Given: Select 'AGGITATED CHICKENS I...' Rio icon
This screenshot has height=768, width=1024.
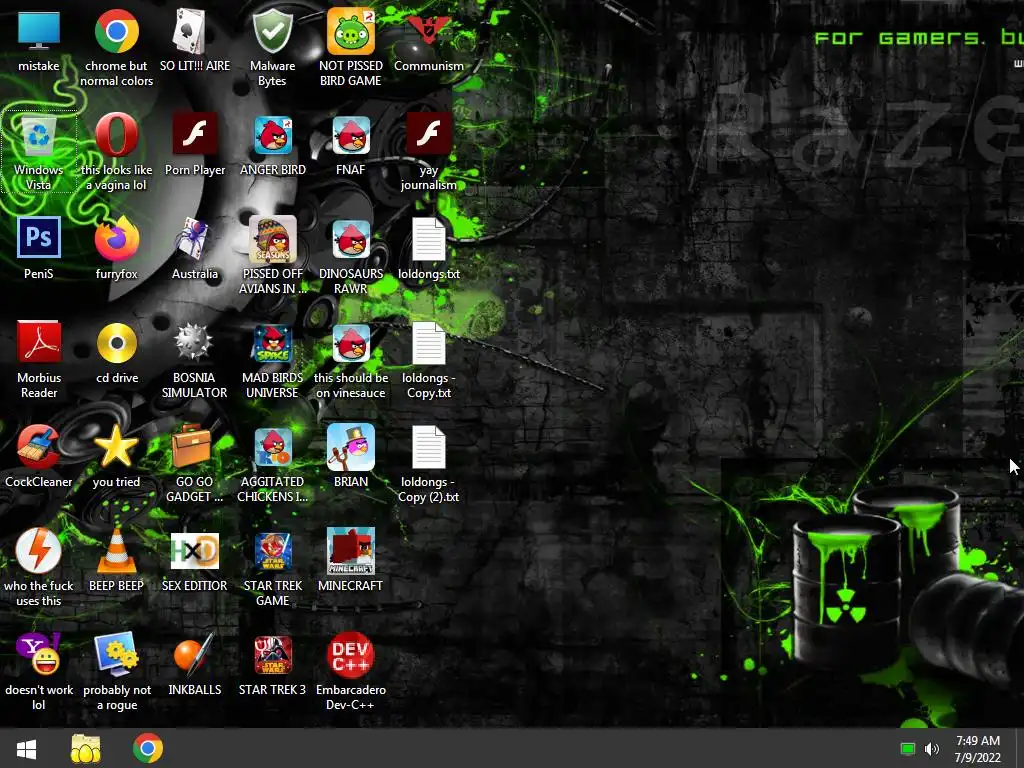Looking at the screenshot, I should click(272, 447).
